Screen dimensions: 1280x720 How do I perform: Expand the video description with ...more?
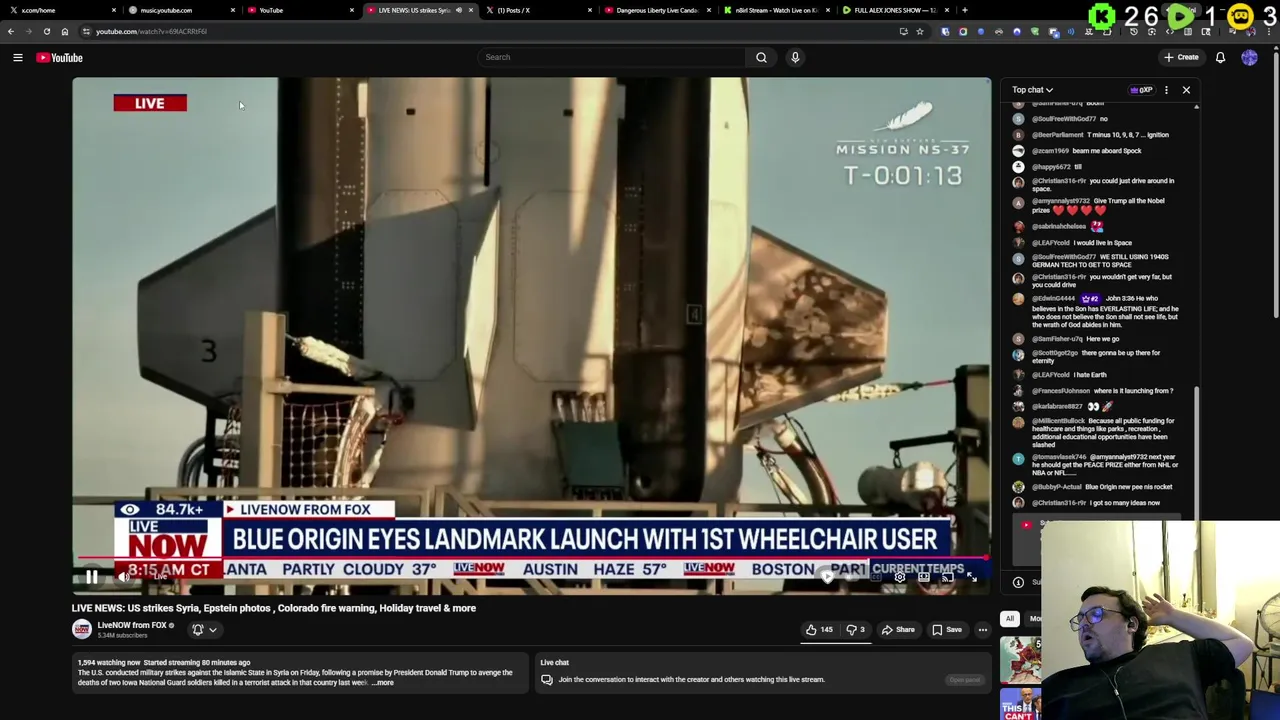(x=383, y=683)
